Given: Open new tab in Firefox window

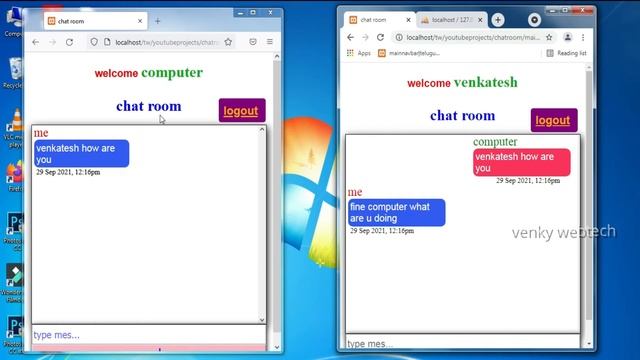Looking at the screenshot, I should point(158,21).
